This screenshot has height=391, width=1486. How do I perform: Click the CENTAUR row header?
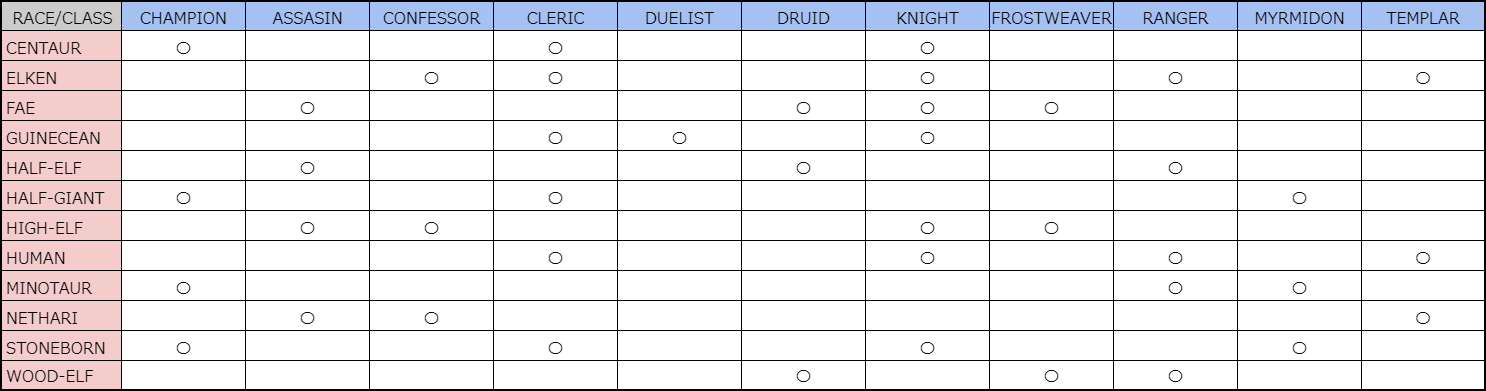(62, 47)
